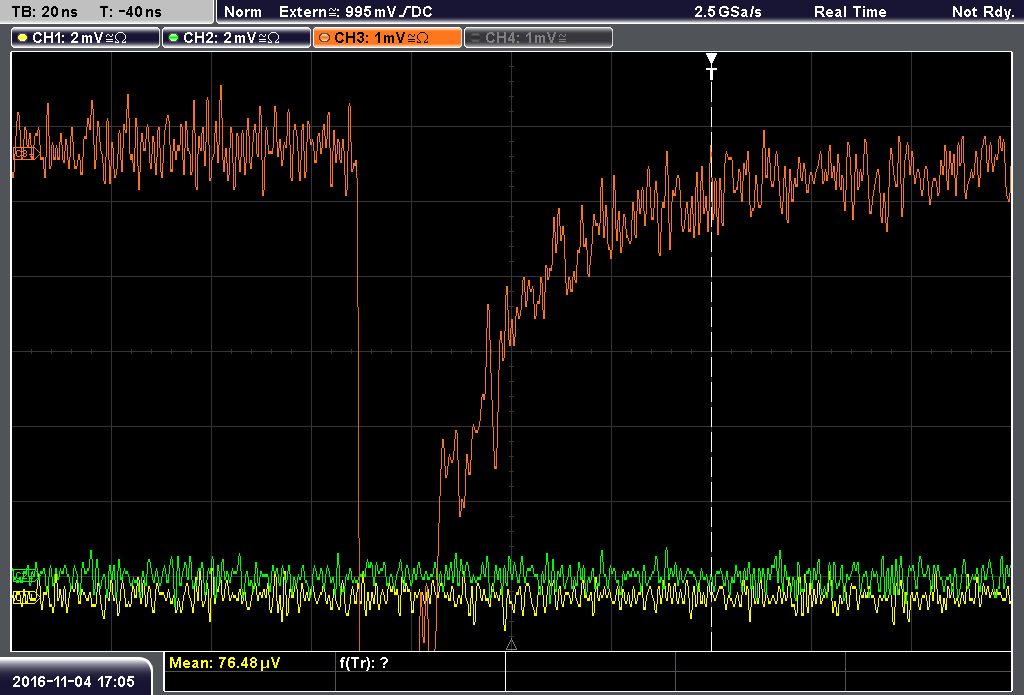Click the CH3 ground level marker on left edge
Viewport: 1024px width, 695px height.
coord(26,154)
